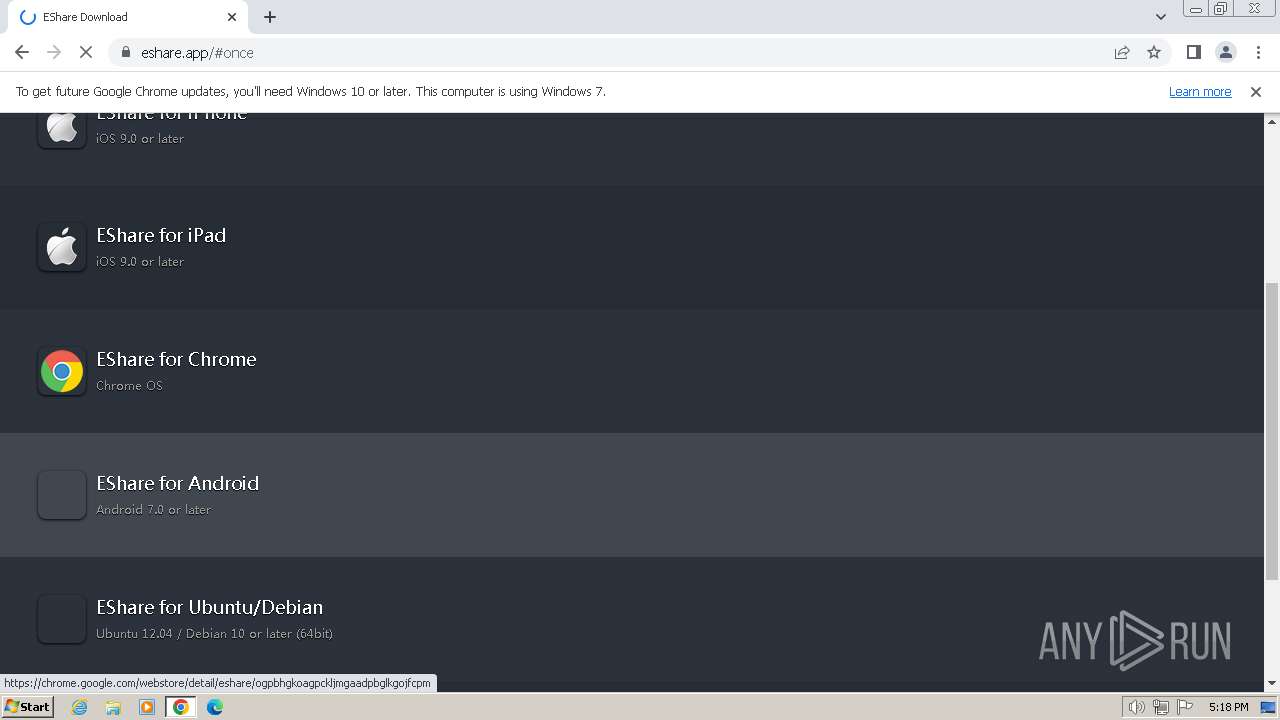
Task: Open the side panel icon
Action: pos(1193,52)
